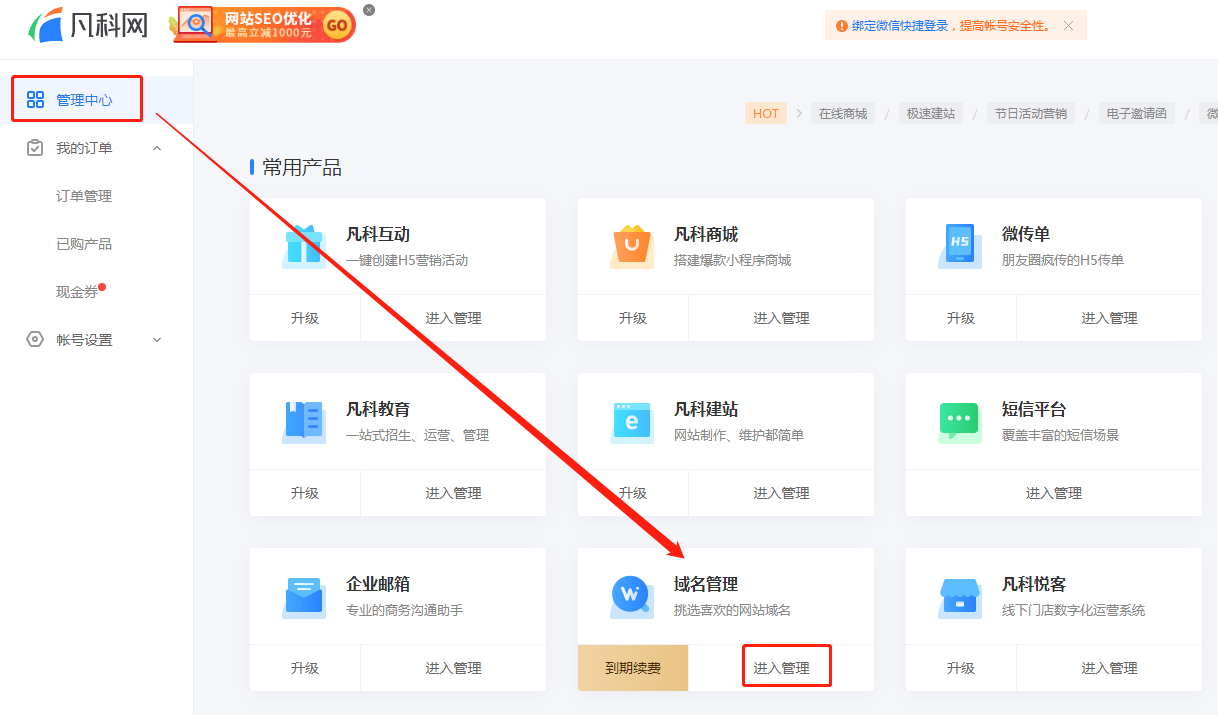This screenshot has height=715, width=1218.
Task: Click the 一键创建H5营销活动 description text
Action: (407, 260)
